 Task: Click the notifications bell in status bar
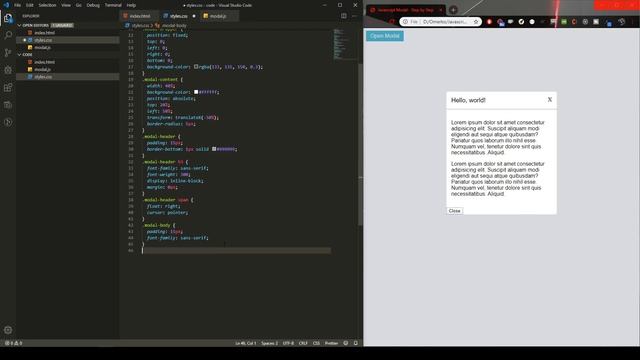(356, 343)
